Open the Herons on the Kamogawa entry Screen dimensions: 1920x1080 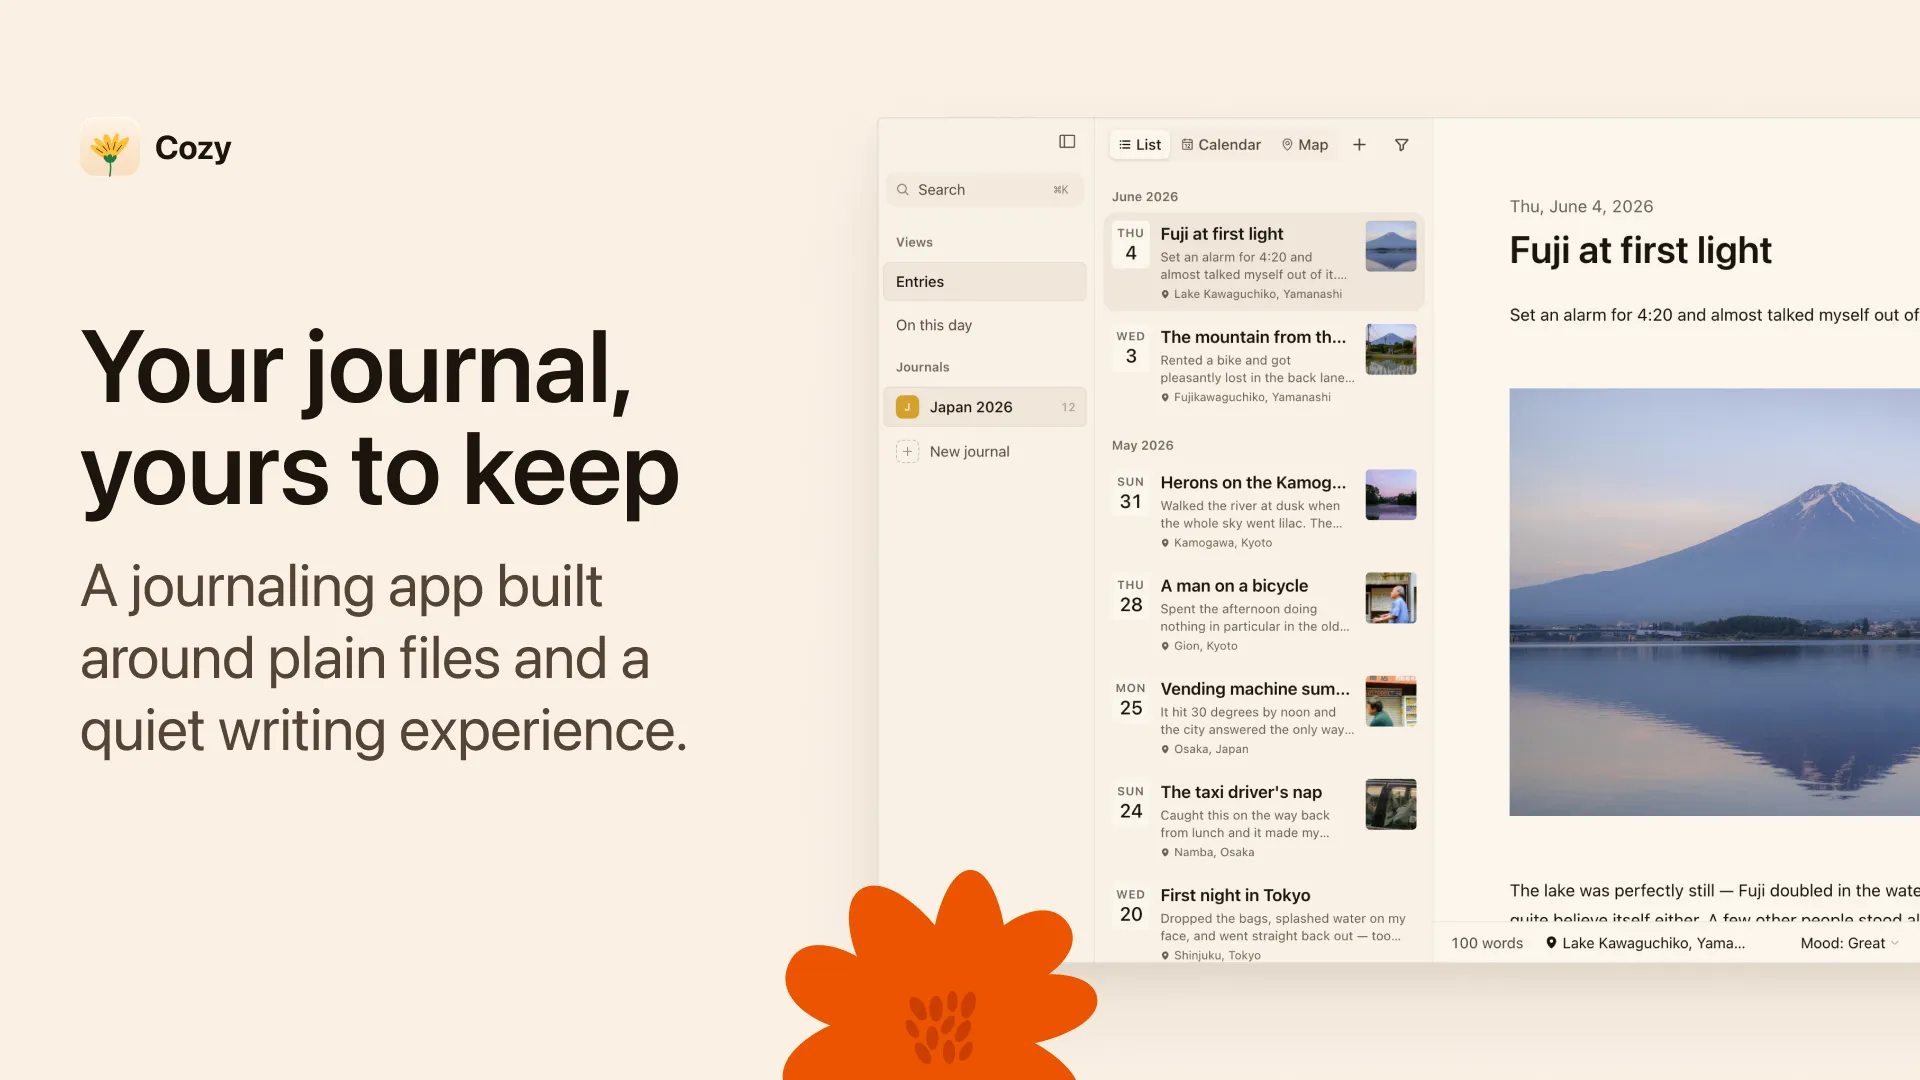coord(1264,511)
